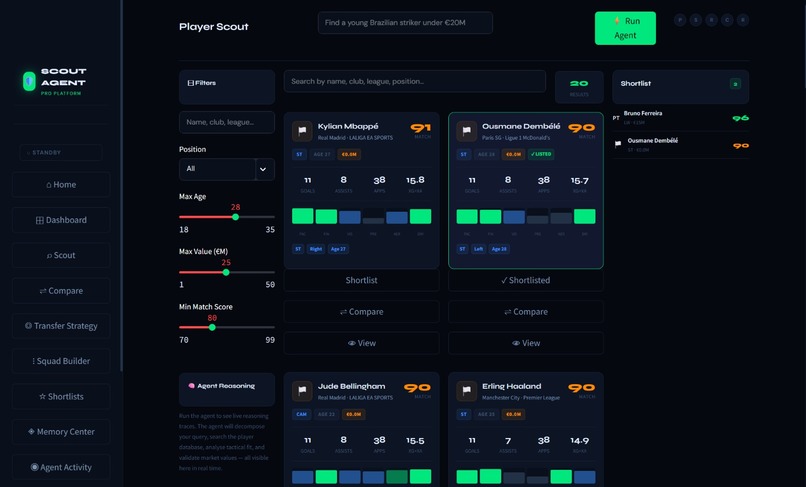Expand the Filters panel header
806x487 pixels.
point(227,87)
